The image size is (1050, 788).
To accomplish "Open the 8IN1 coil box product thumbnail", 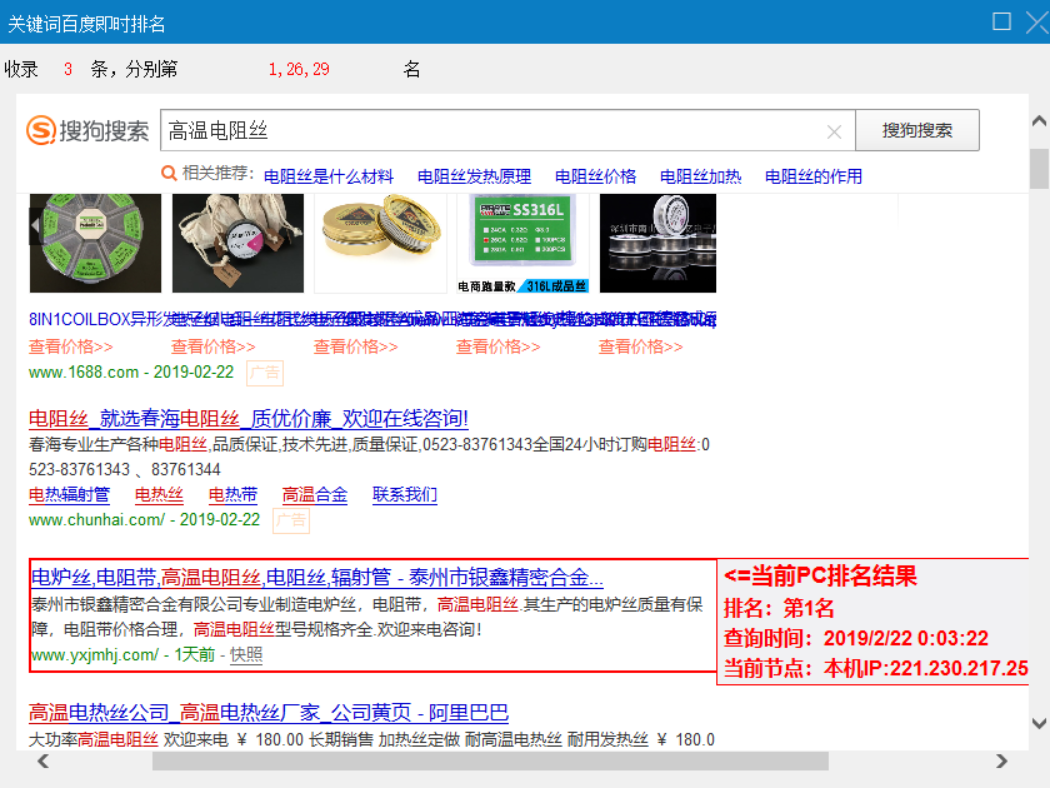I will tap(95, 243).
